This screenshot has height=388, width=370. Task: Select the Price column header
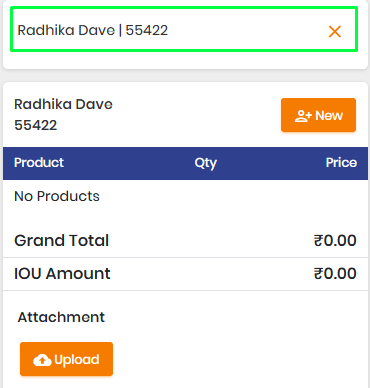click(341, 163)
